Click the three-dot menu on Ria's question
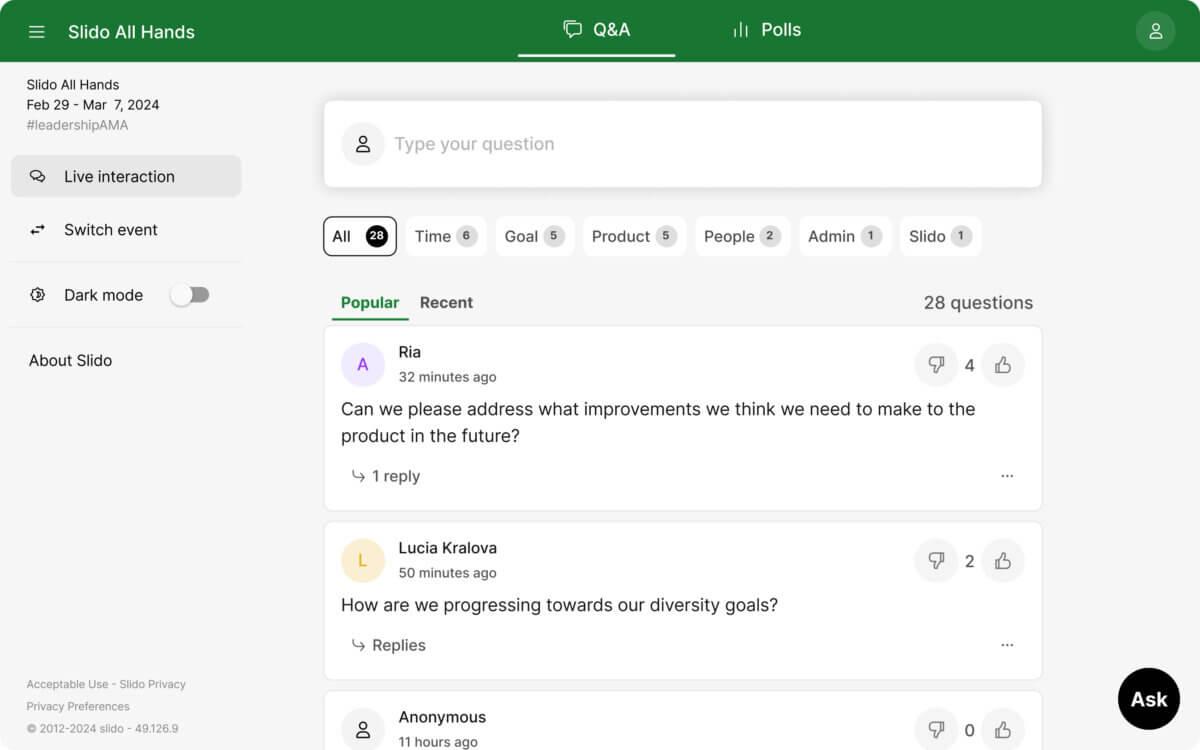Image resolution: width=1200 pixels, height=750 pixels. pyautogui.click(x=1007, y=476)
